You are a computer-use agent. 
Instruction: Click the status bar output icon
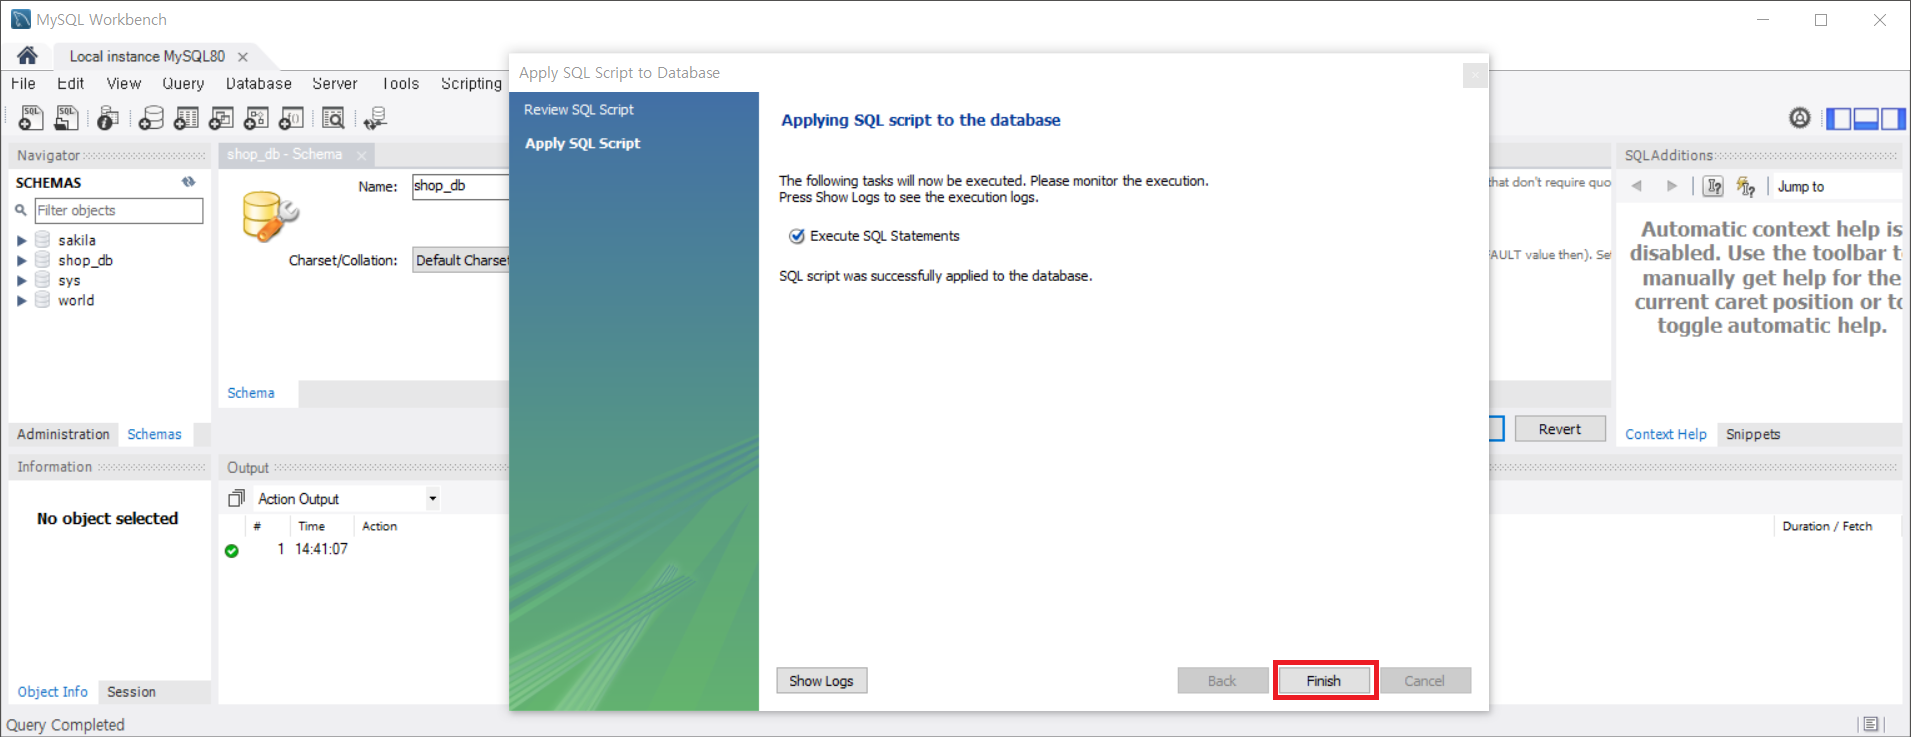coord(1871,724)
